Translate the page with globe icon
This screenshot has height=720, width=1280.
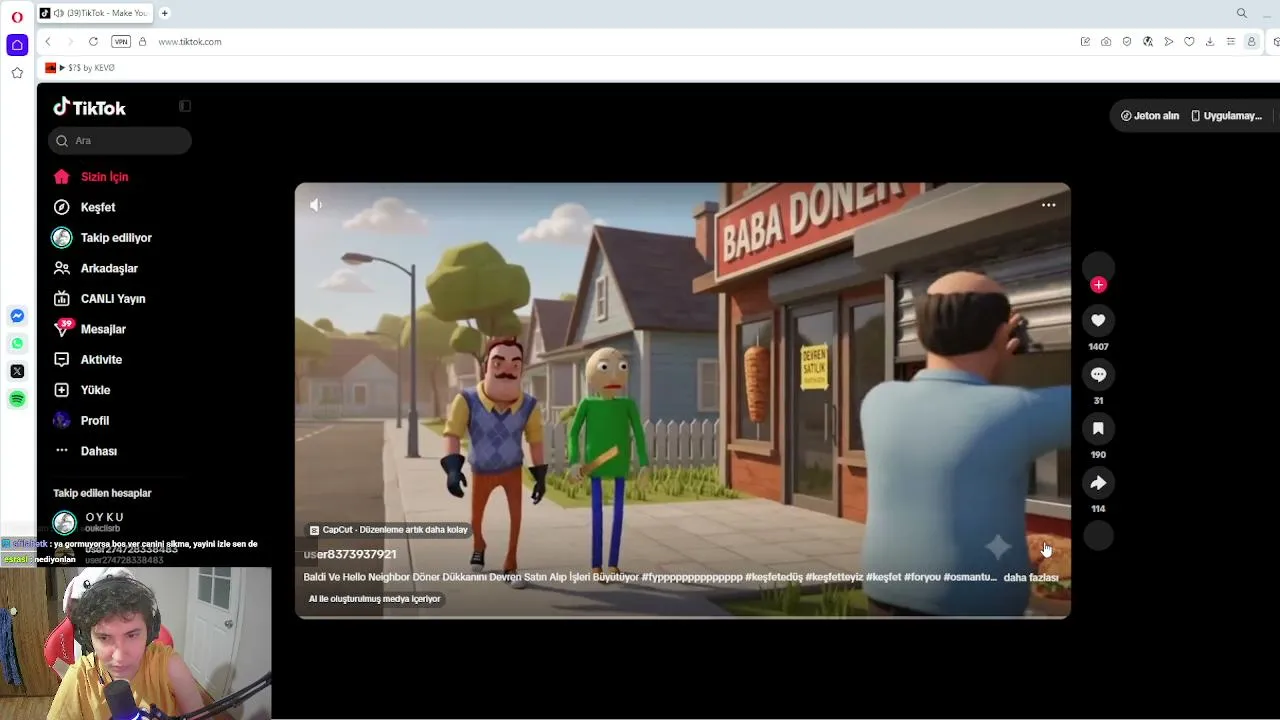[x=1148, y=42]
